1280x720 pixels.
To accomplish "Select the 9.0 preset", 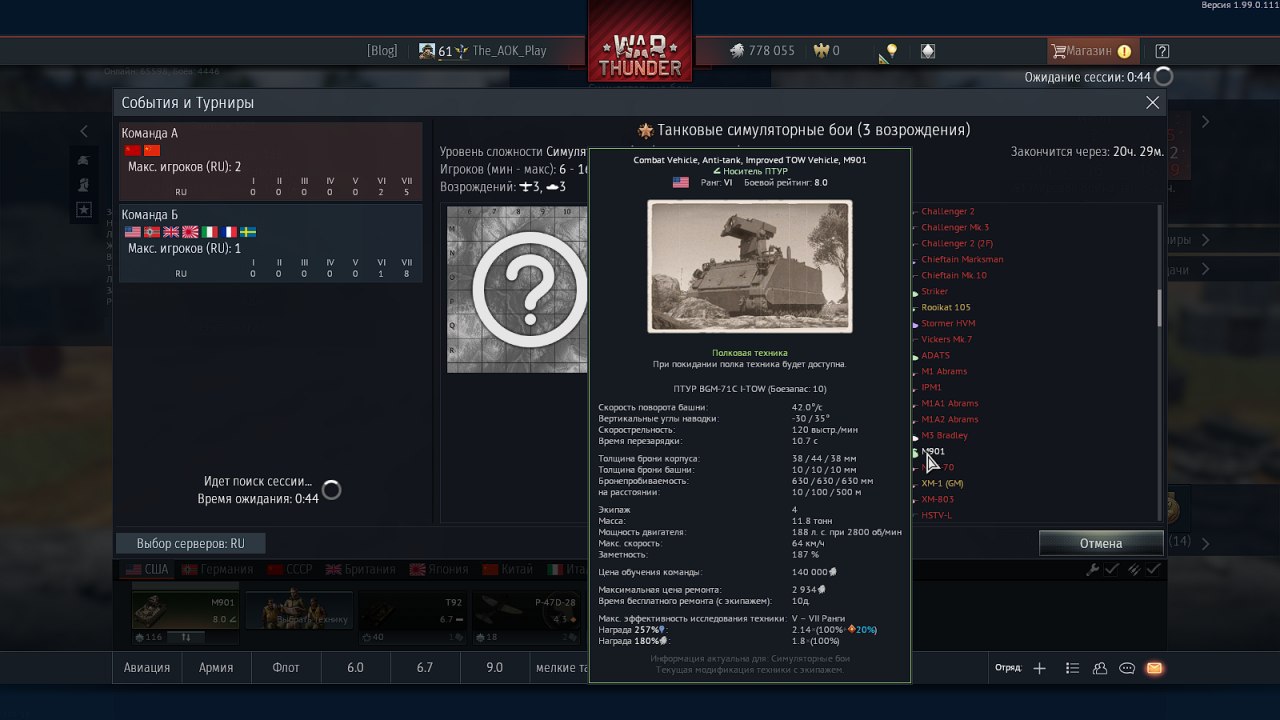I will pos(494,667).
